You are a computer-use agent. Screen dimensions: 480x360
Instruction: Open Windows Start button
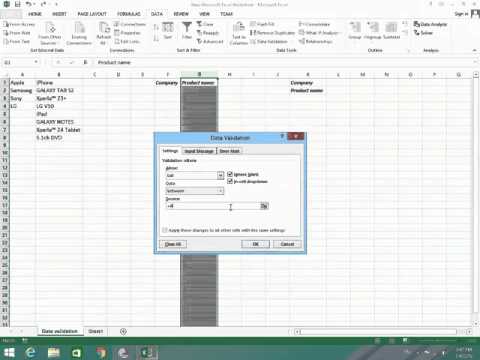(x=9, y=352)
